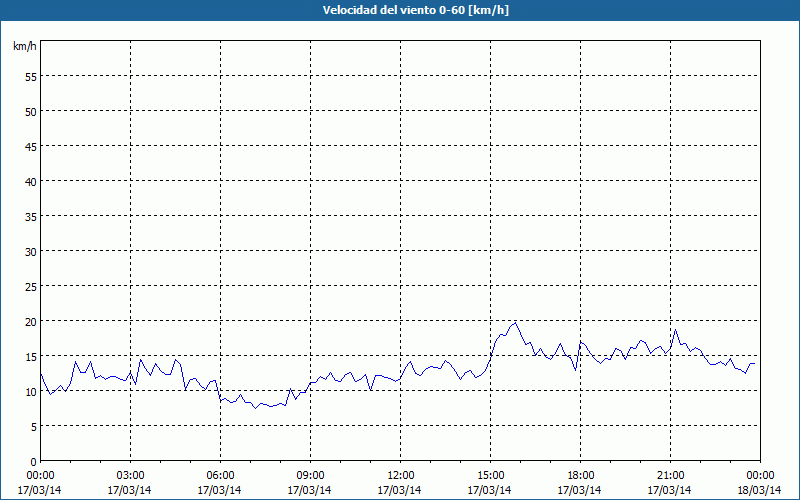Click the y-axis label 55

[x=31, y=77]
